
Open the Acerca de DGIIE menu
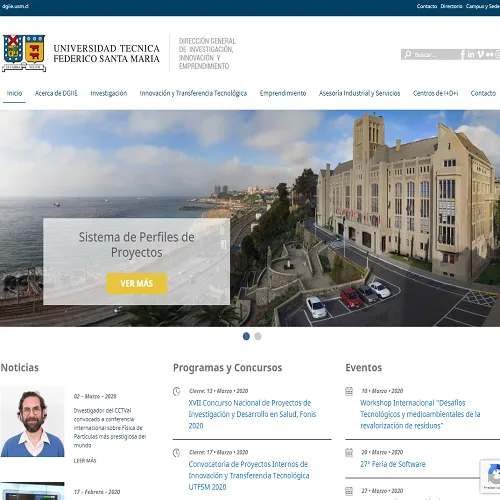(x=56, y=93)
